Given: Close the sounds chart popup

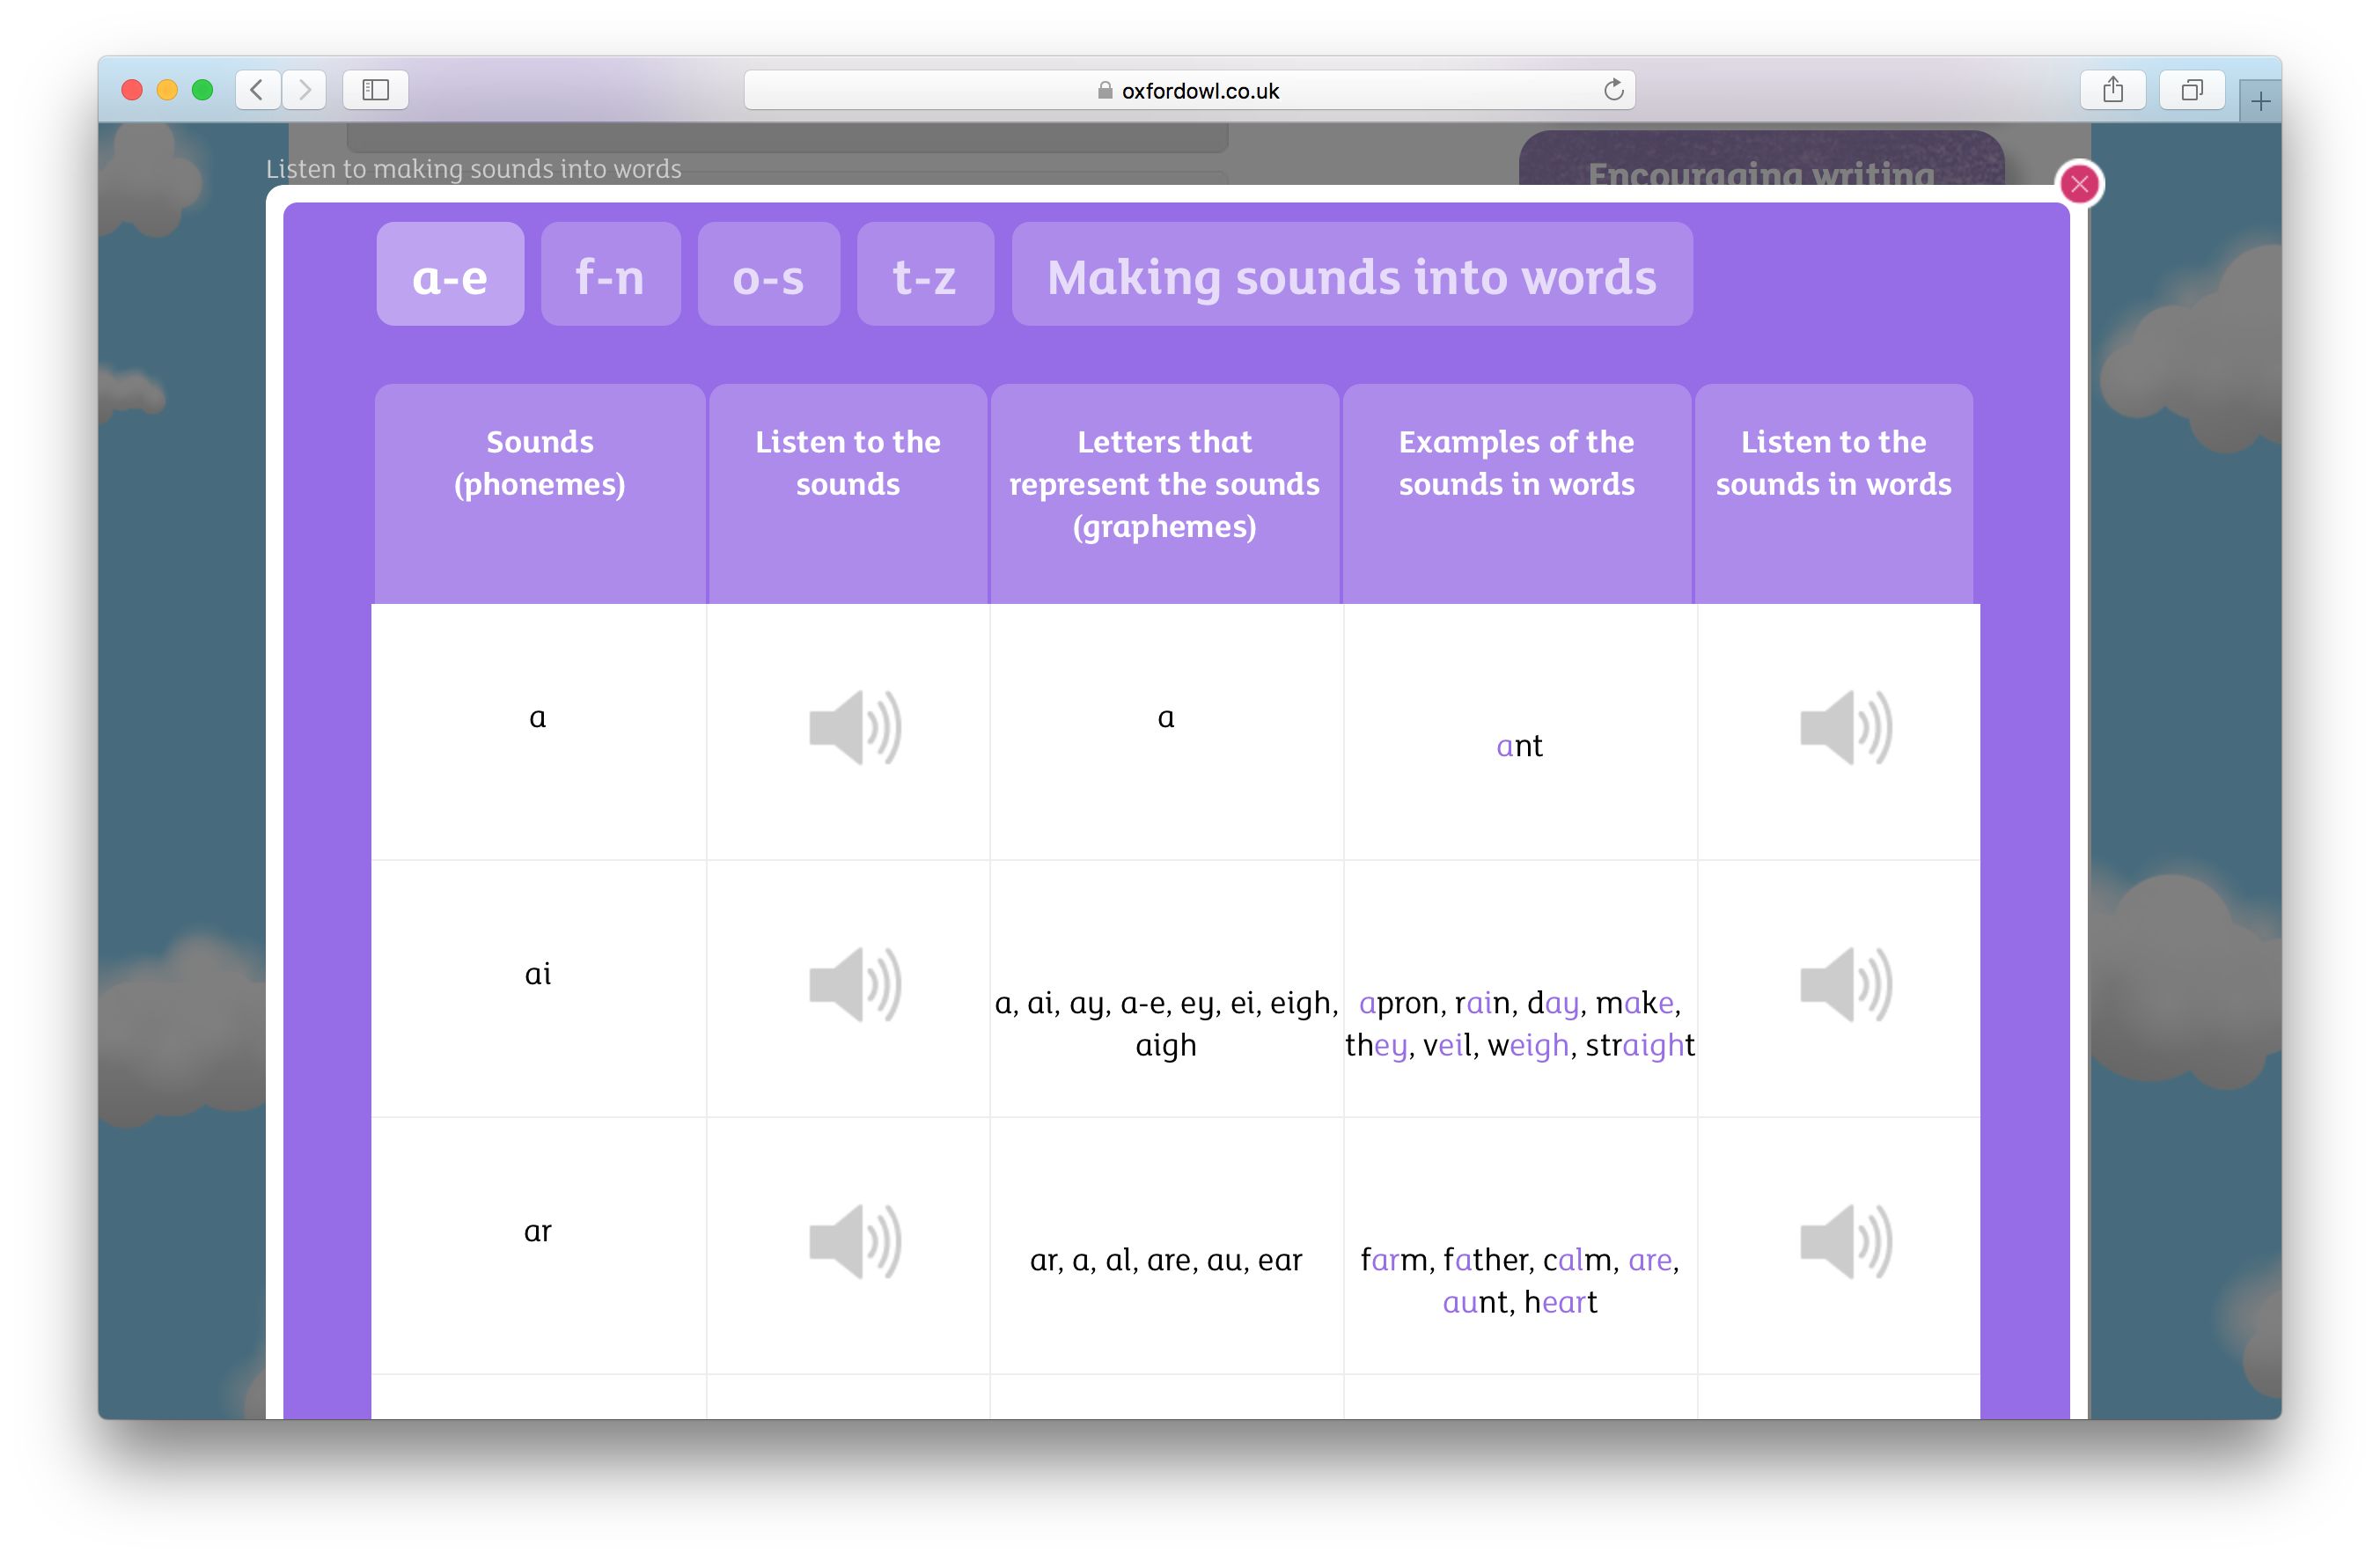Looking at the screenshot, I should 2080,184.
